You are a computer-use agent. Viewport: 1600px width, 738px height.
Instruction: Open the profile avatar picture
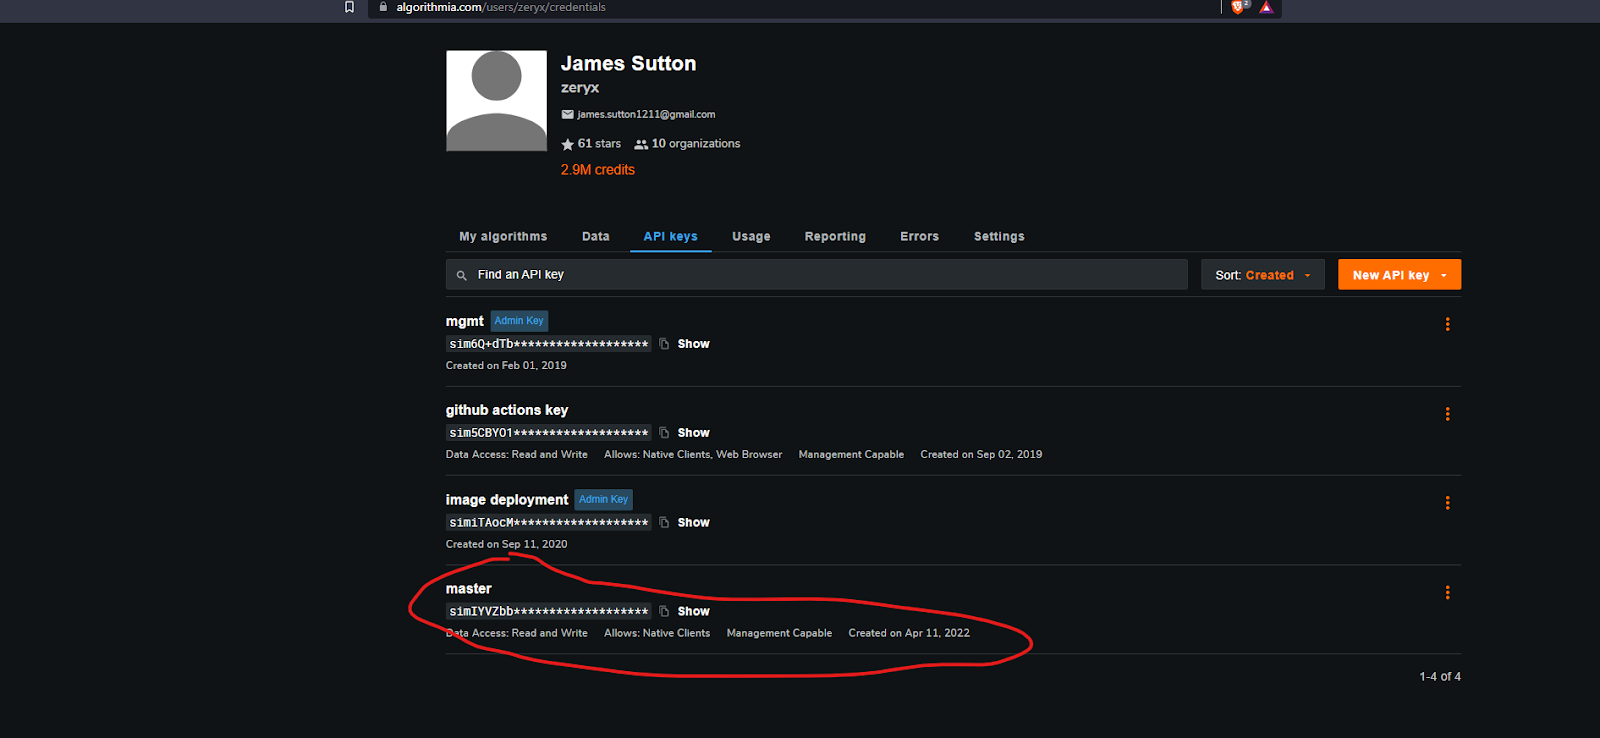point(496,101)
